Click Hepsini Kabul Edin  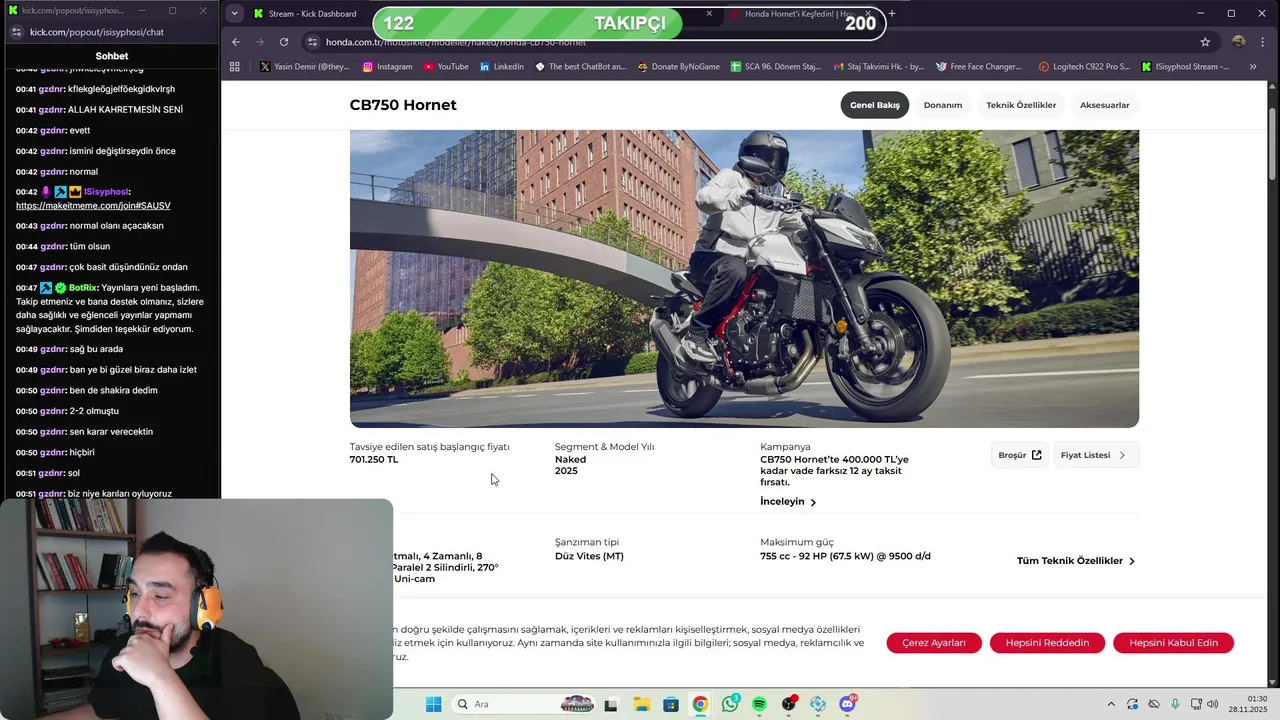click(x=1173, y=643)
